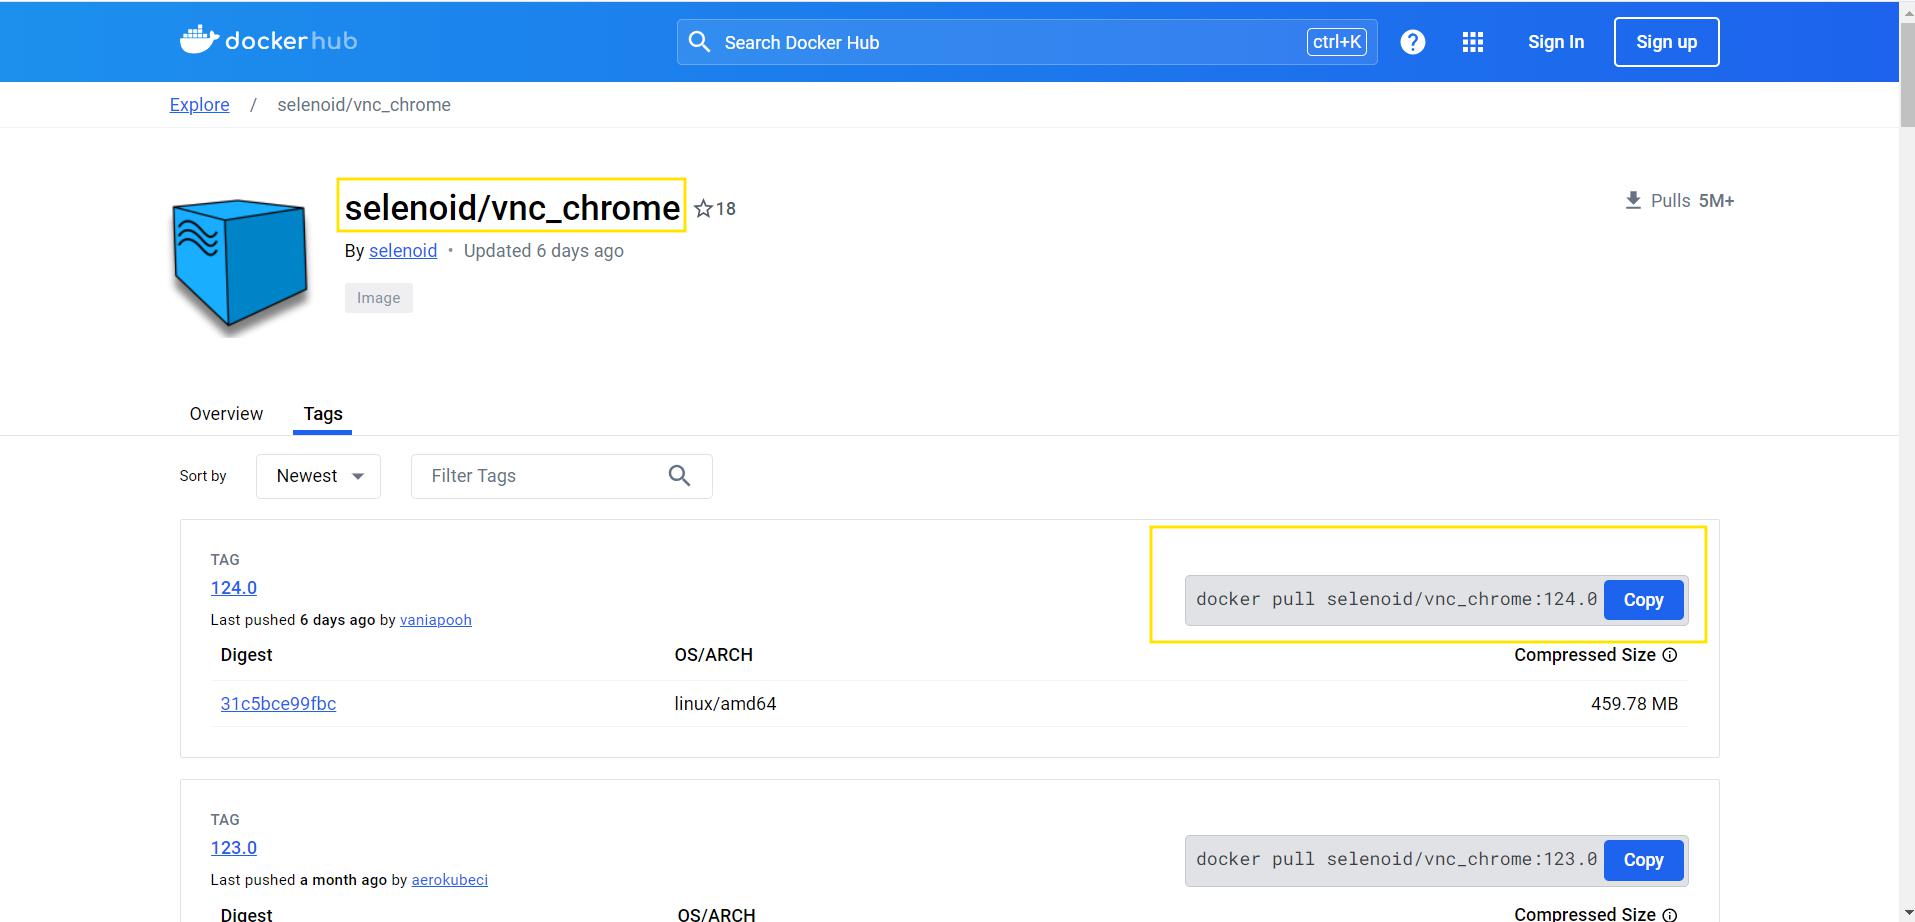The width and height of the screenshot is (1915, 922).
Task: Click the Pulls download icon
Action: (1633, 200)
